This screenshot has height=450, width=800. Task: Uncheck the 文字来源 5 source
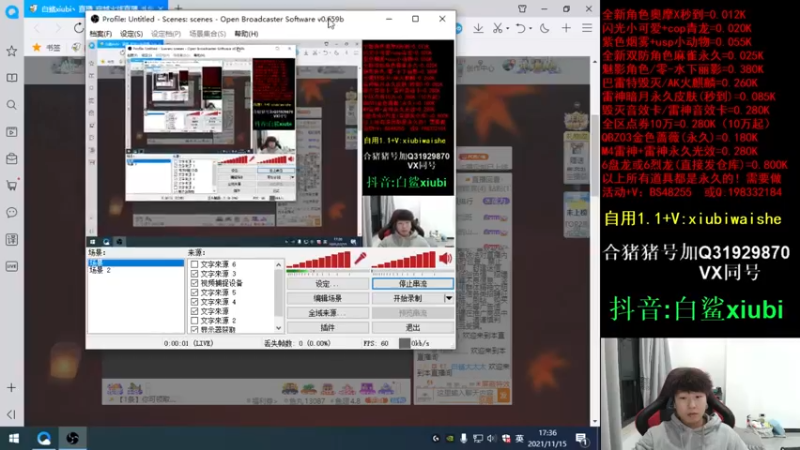click(194, 292)
